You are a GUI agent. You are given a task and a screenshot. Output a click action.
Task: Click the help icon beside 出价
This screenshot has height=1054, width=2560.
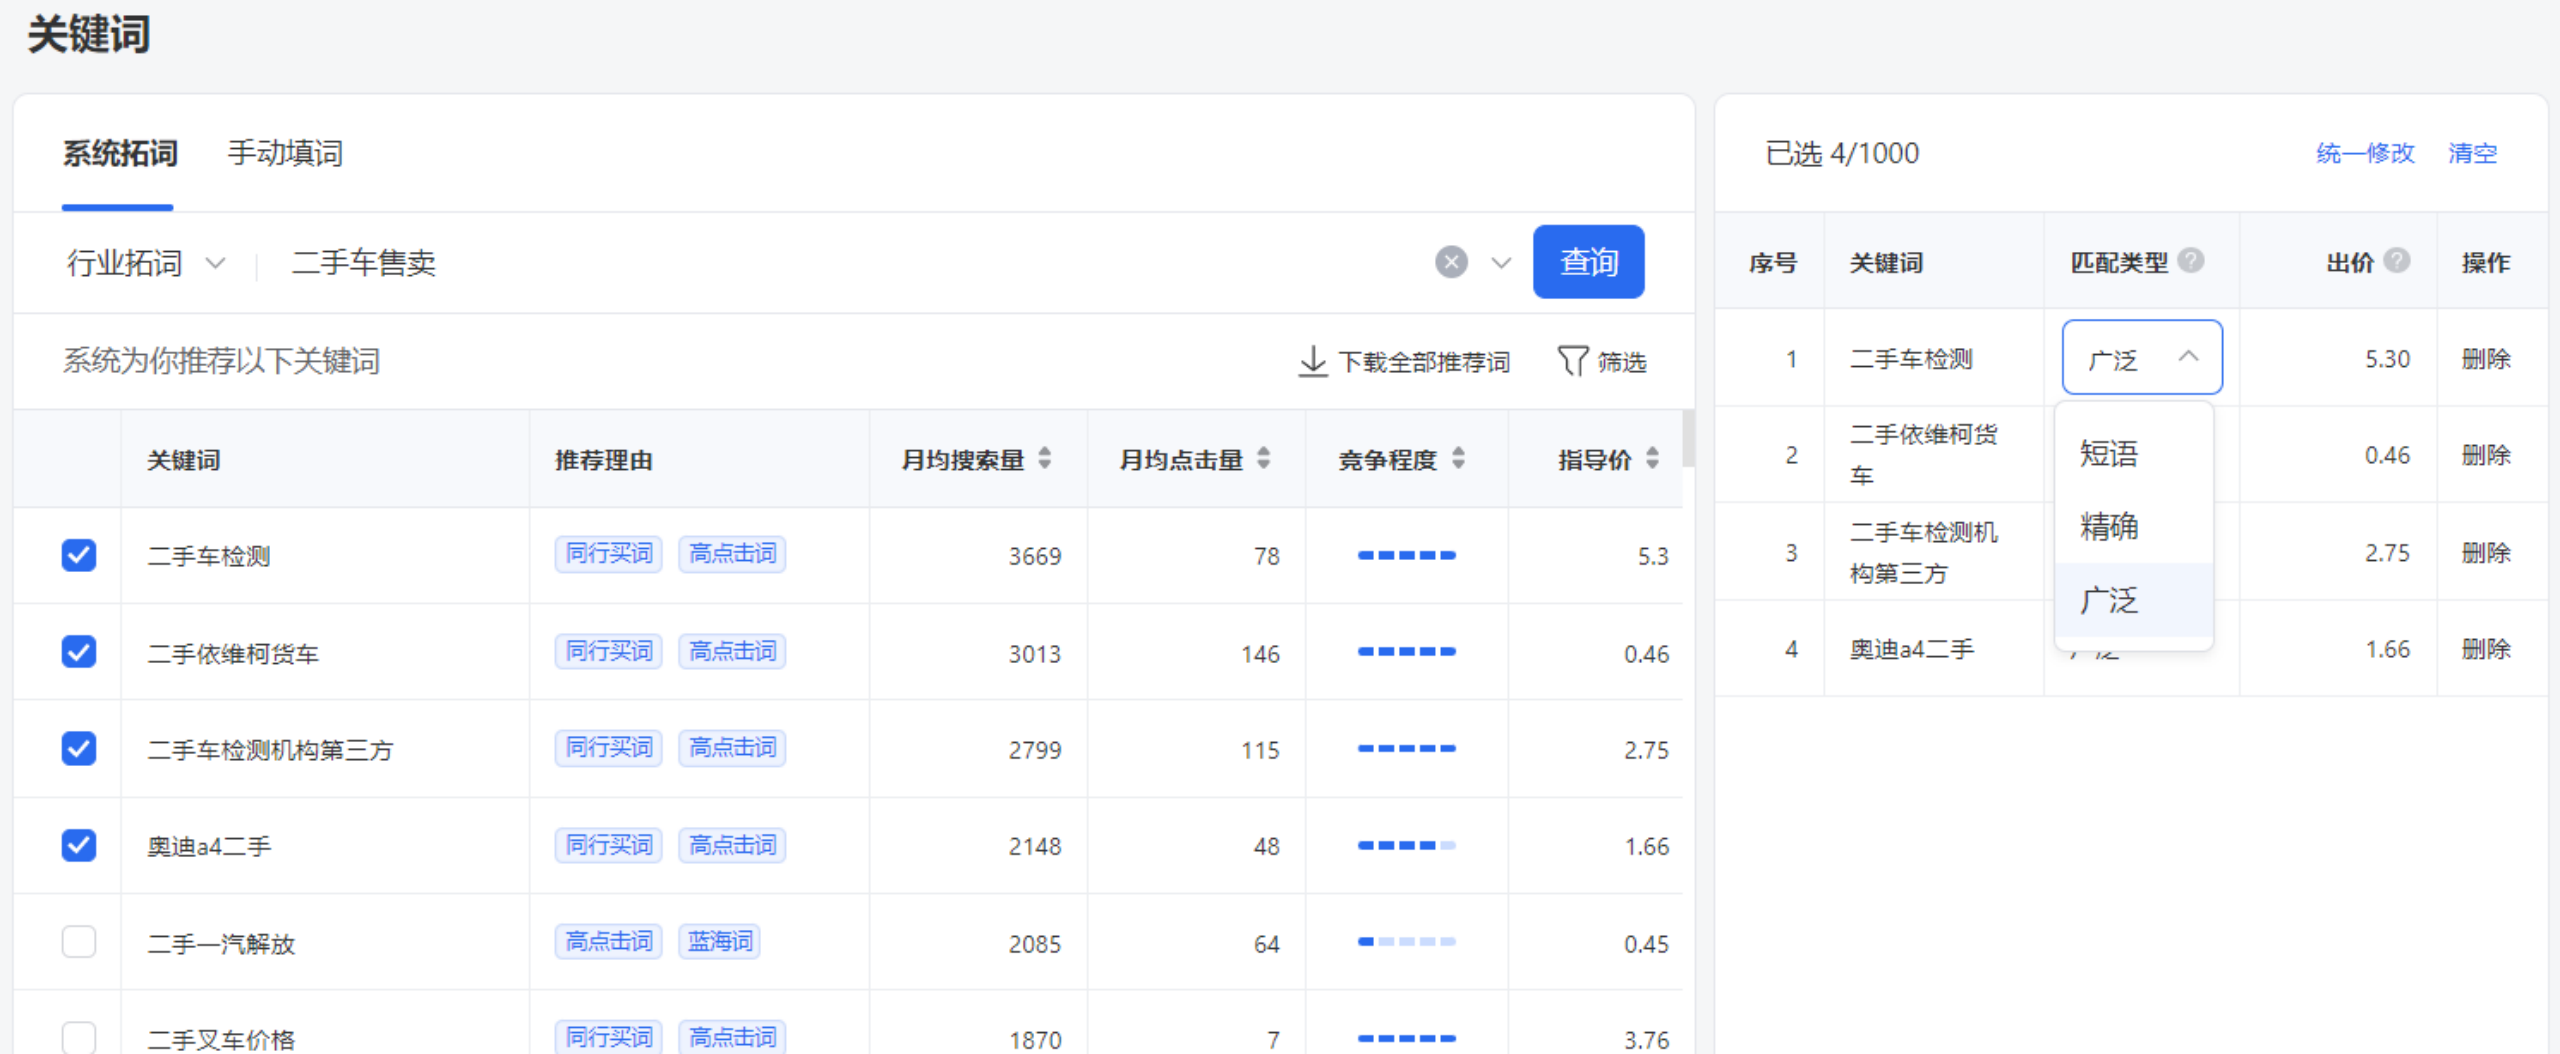(2397, 261)
